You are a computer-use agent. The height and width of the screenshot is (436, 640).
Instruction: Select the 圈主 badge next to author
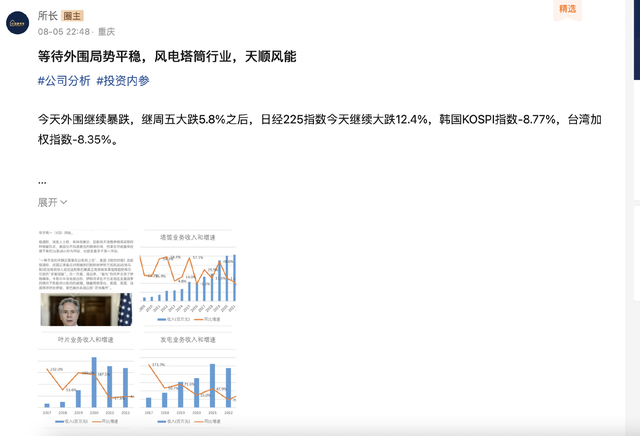click(72, 16)
